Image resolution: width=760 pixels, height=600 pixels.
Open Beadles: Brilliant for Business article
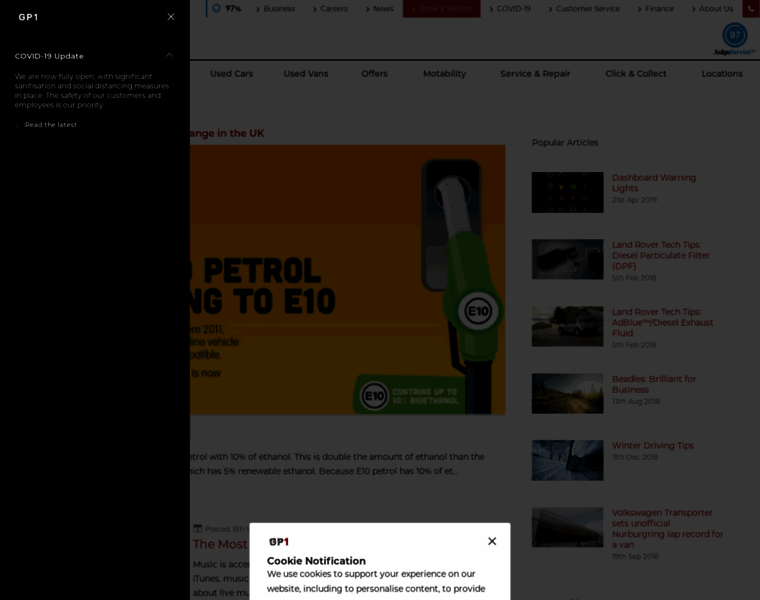pyautogui.click(x=653, y=384)
